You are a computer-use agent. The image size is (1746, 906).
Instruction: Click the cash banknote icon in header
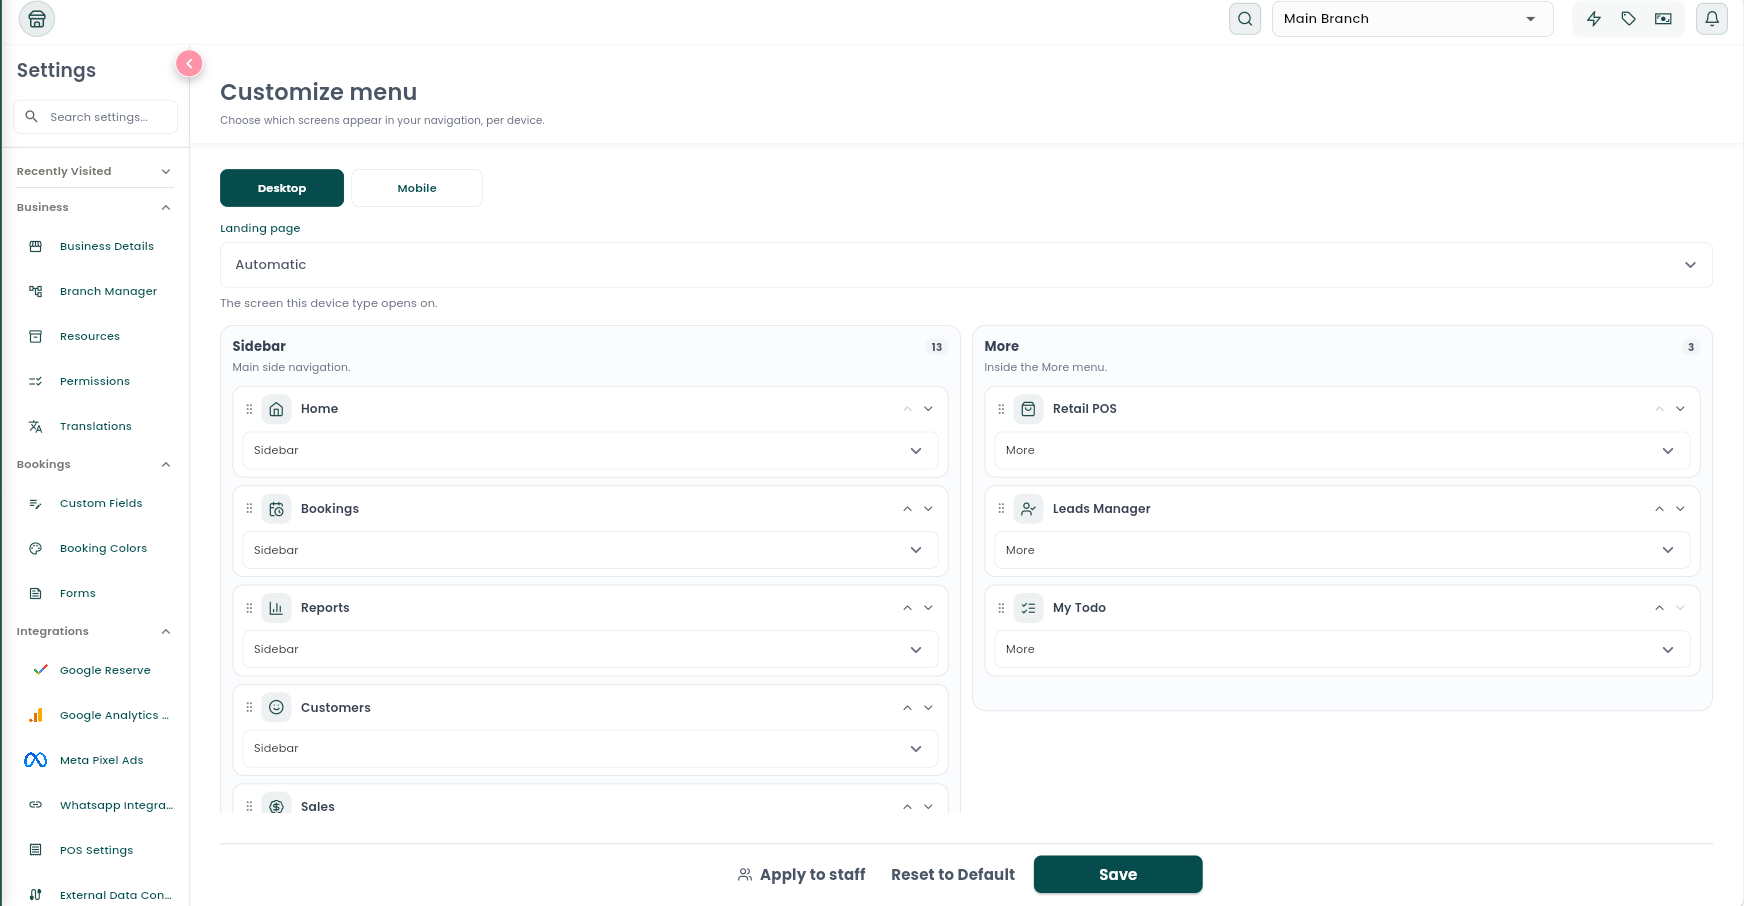[1664, 19]
